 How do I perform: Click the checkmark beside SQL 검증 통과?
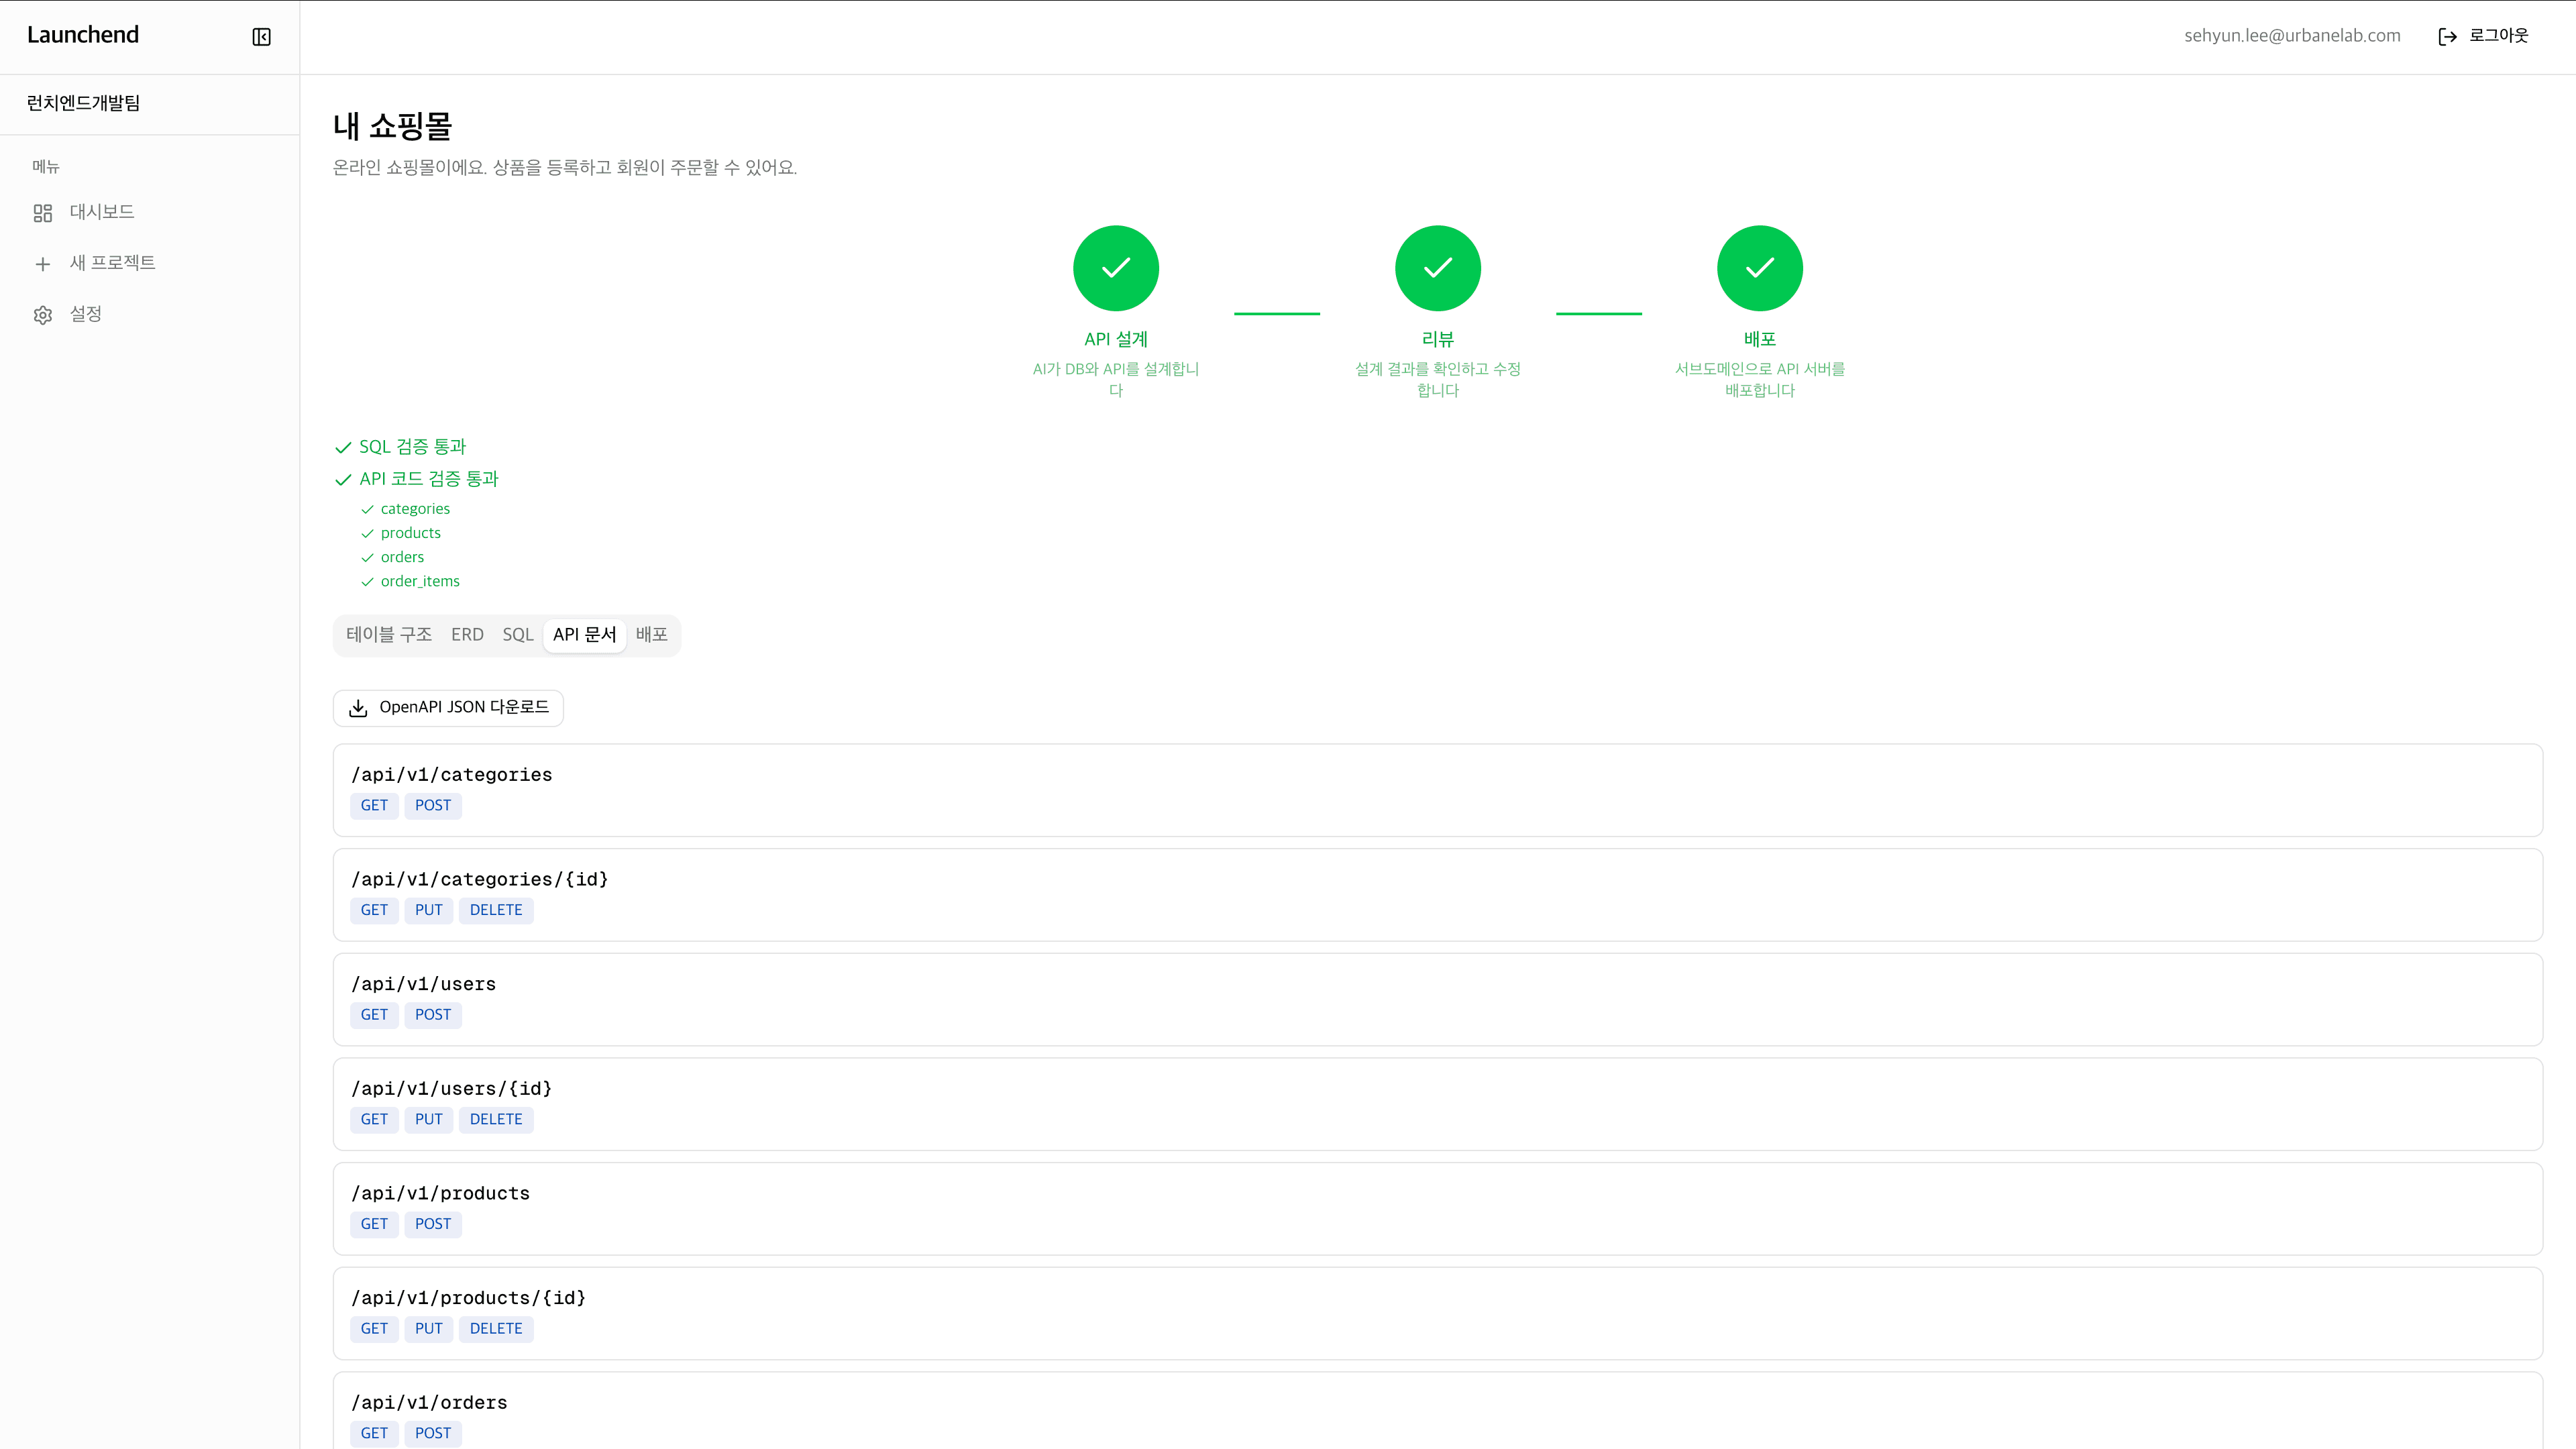tap(343, 448)
